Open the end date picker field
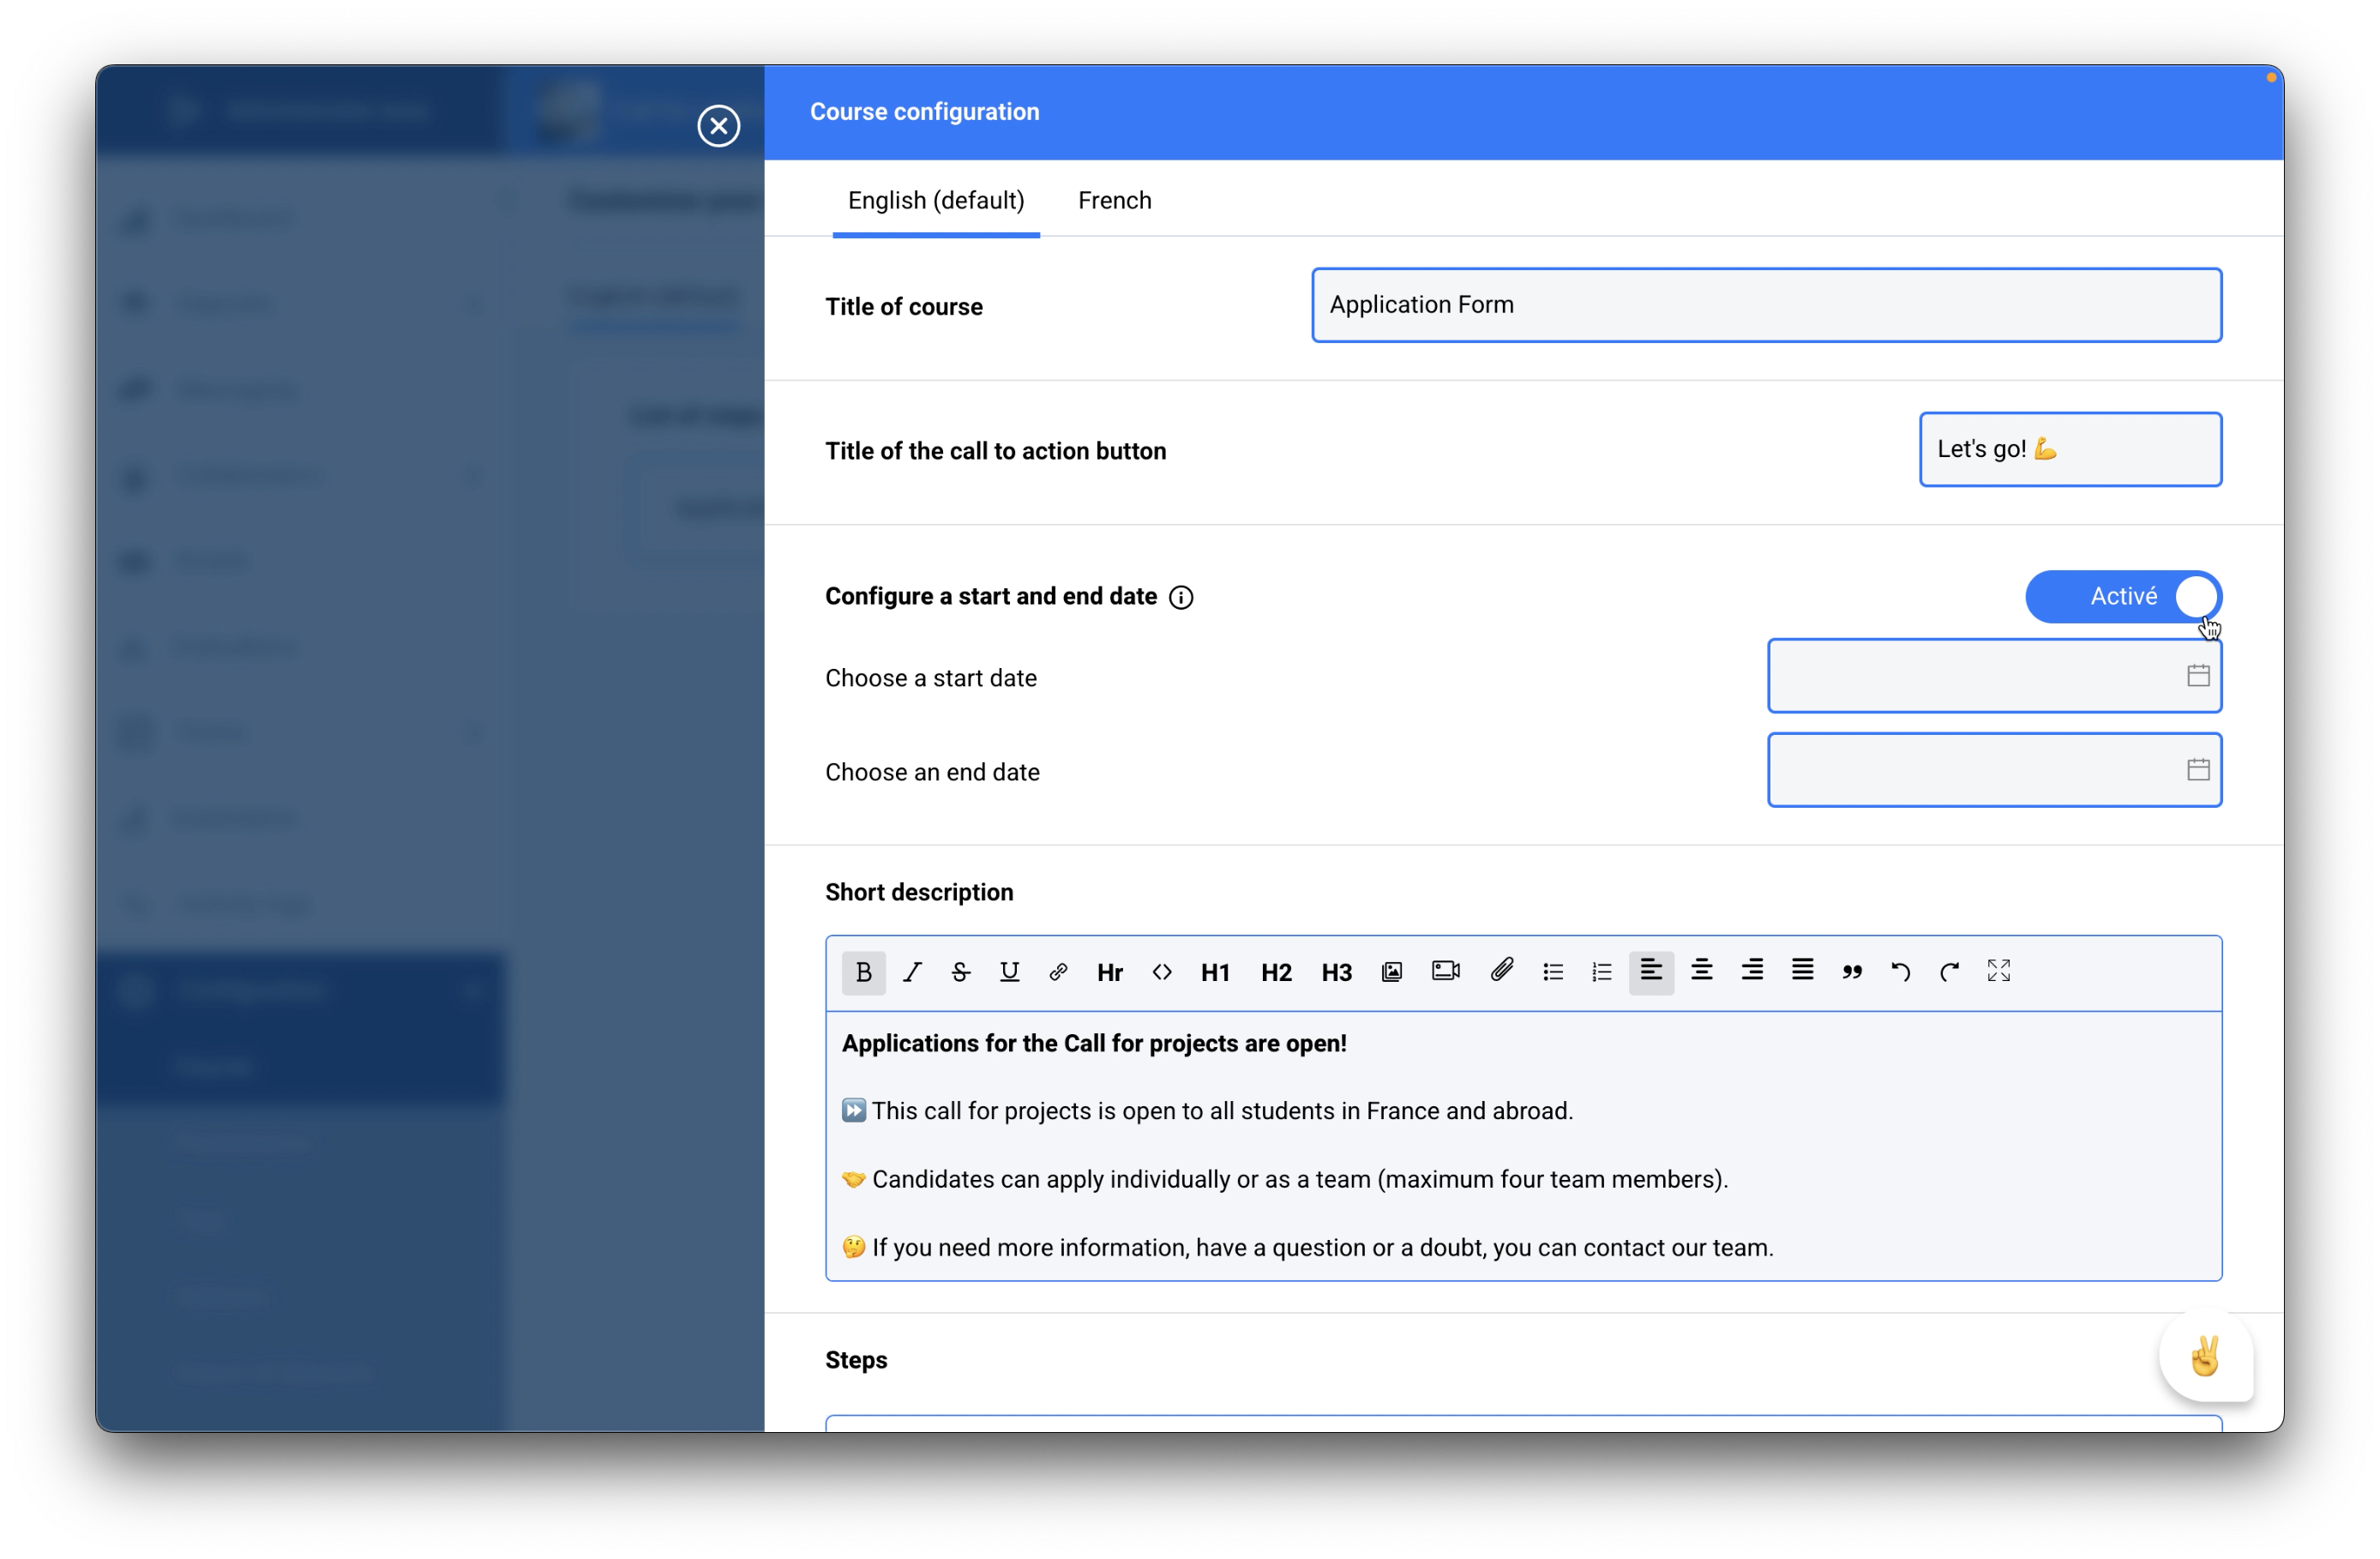Image resolution: width=2380 pixels, height=1559 pixels. tap(1994, 770)
